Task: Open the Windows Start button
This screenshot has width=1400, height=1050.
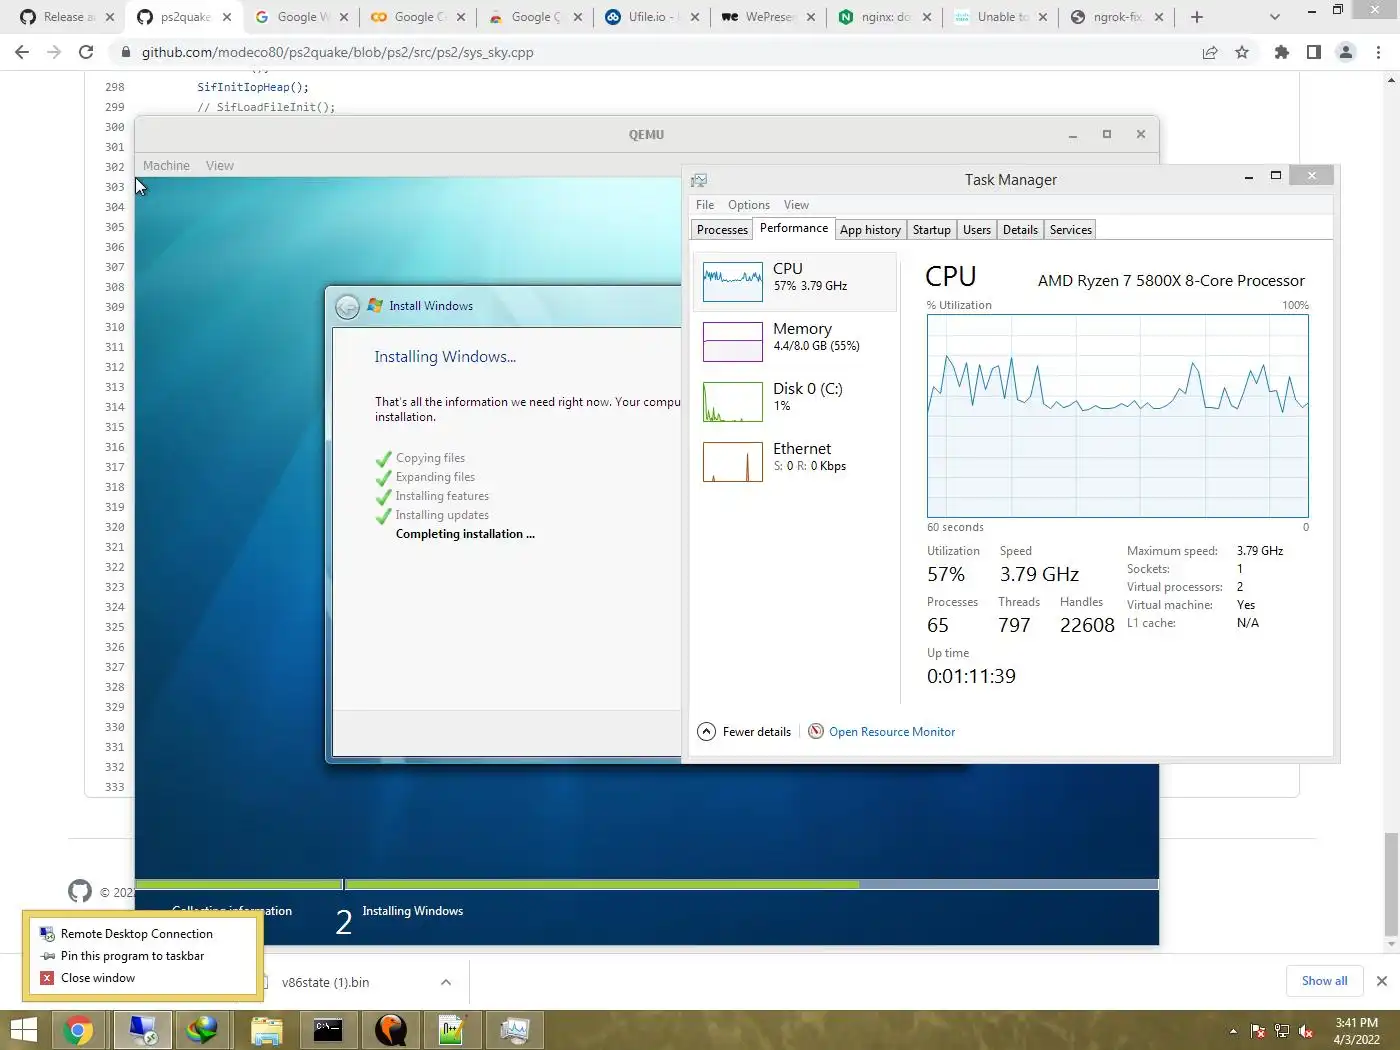Action: (23, 1030)
